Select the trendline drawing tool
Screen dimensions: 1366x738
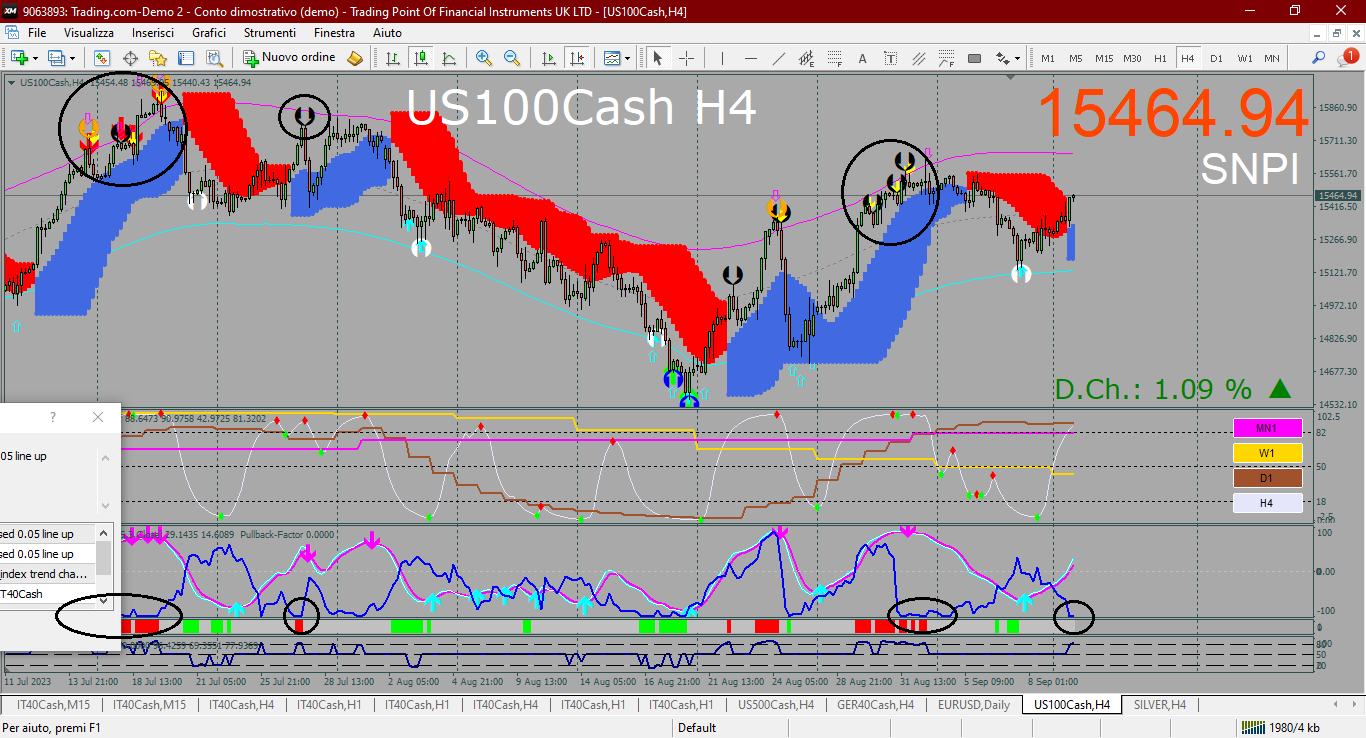(779, 58)
